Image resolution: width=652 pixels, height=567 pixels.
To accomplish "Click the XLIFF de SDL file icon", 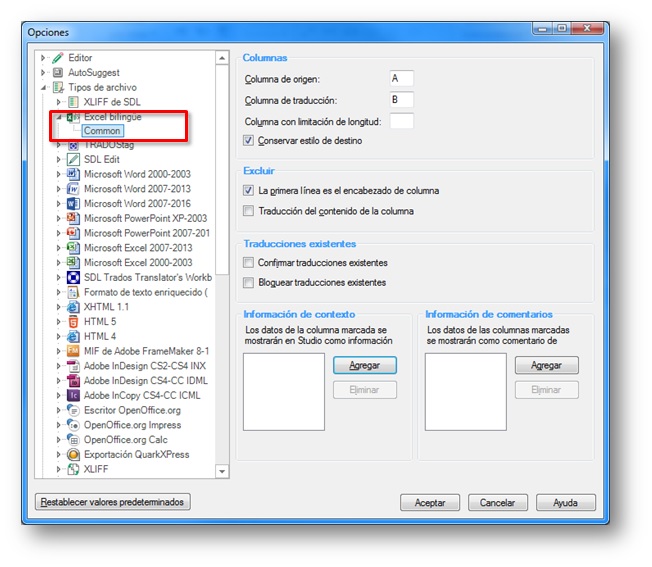I will (x=73, y=102).
